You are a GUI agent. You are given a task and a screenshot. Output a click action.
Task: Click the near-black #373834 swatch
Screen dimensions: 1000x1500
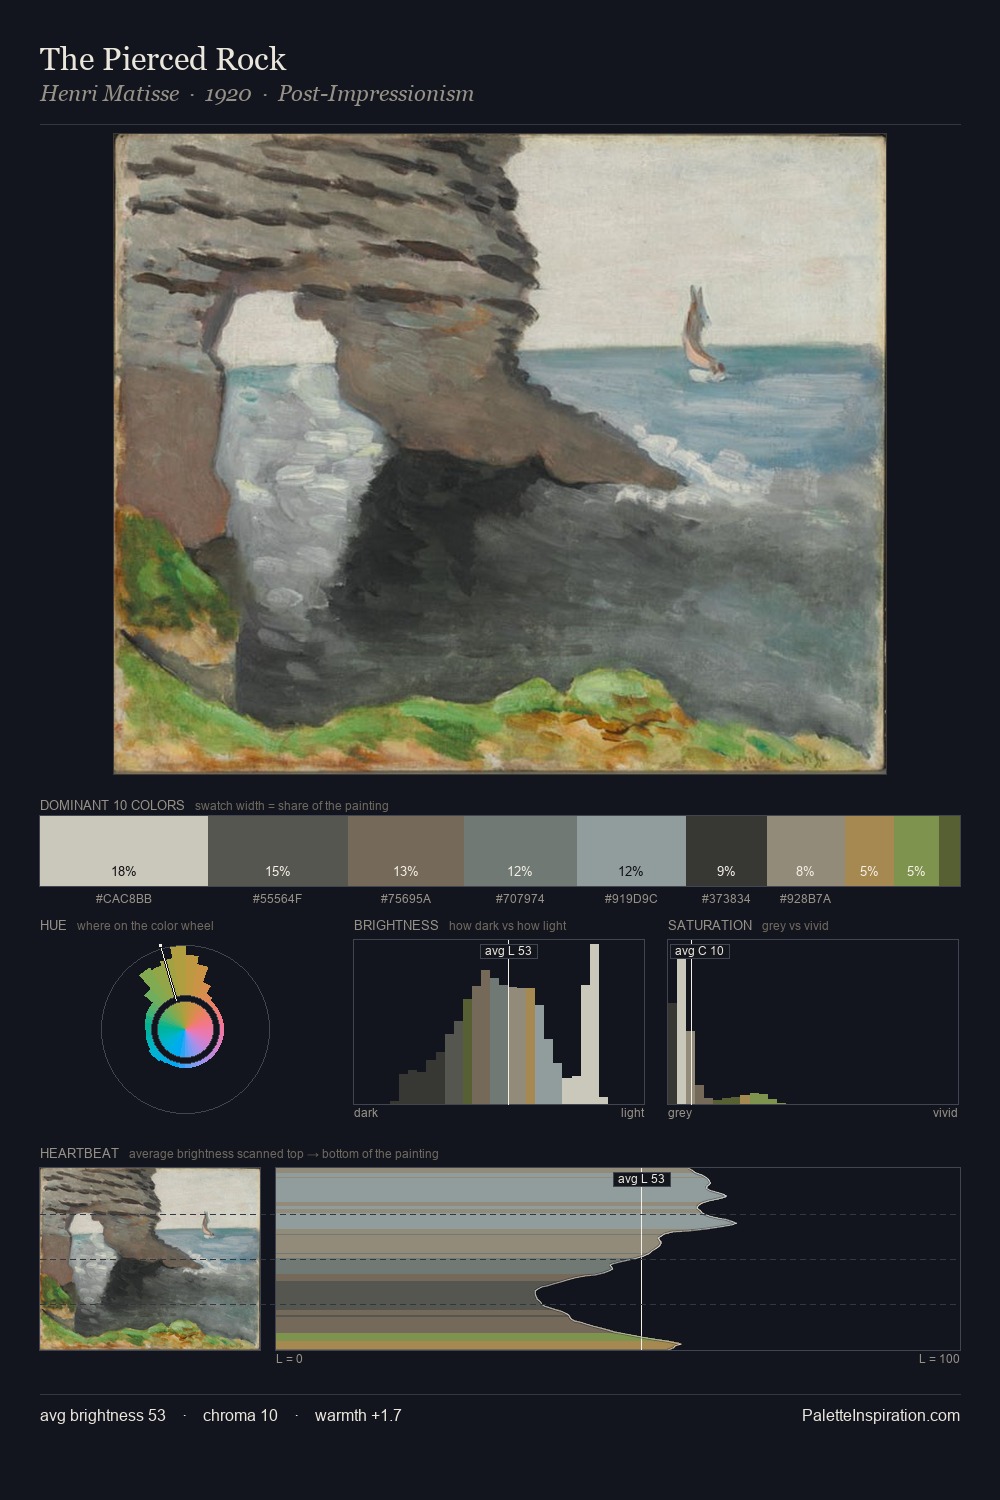(726, 851)
